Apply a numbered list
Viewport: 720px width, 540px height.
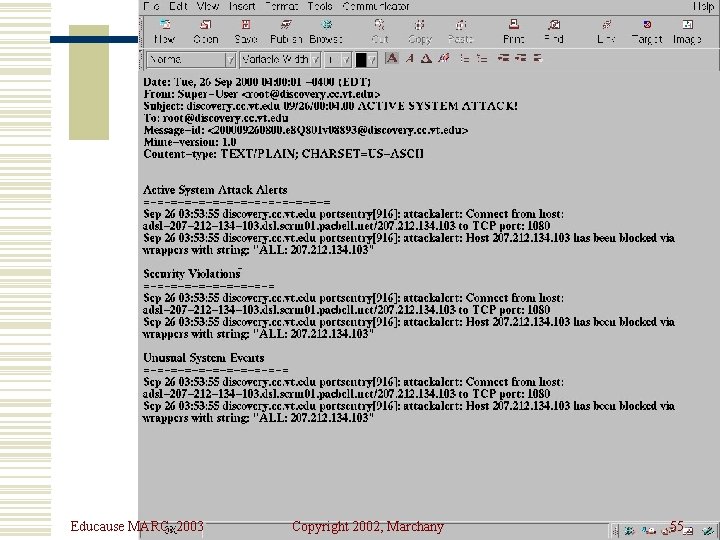pos(482,58)
